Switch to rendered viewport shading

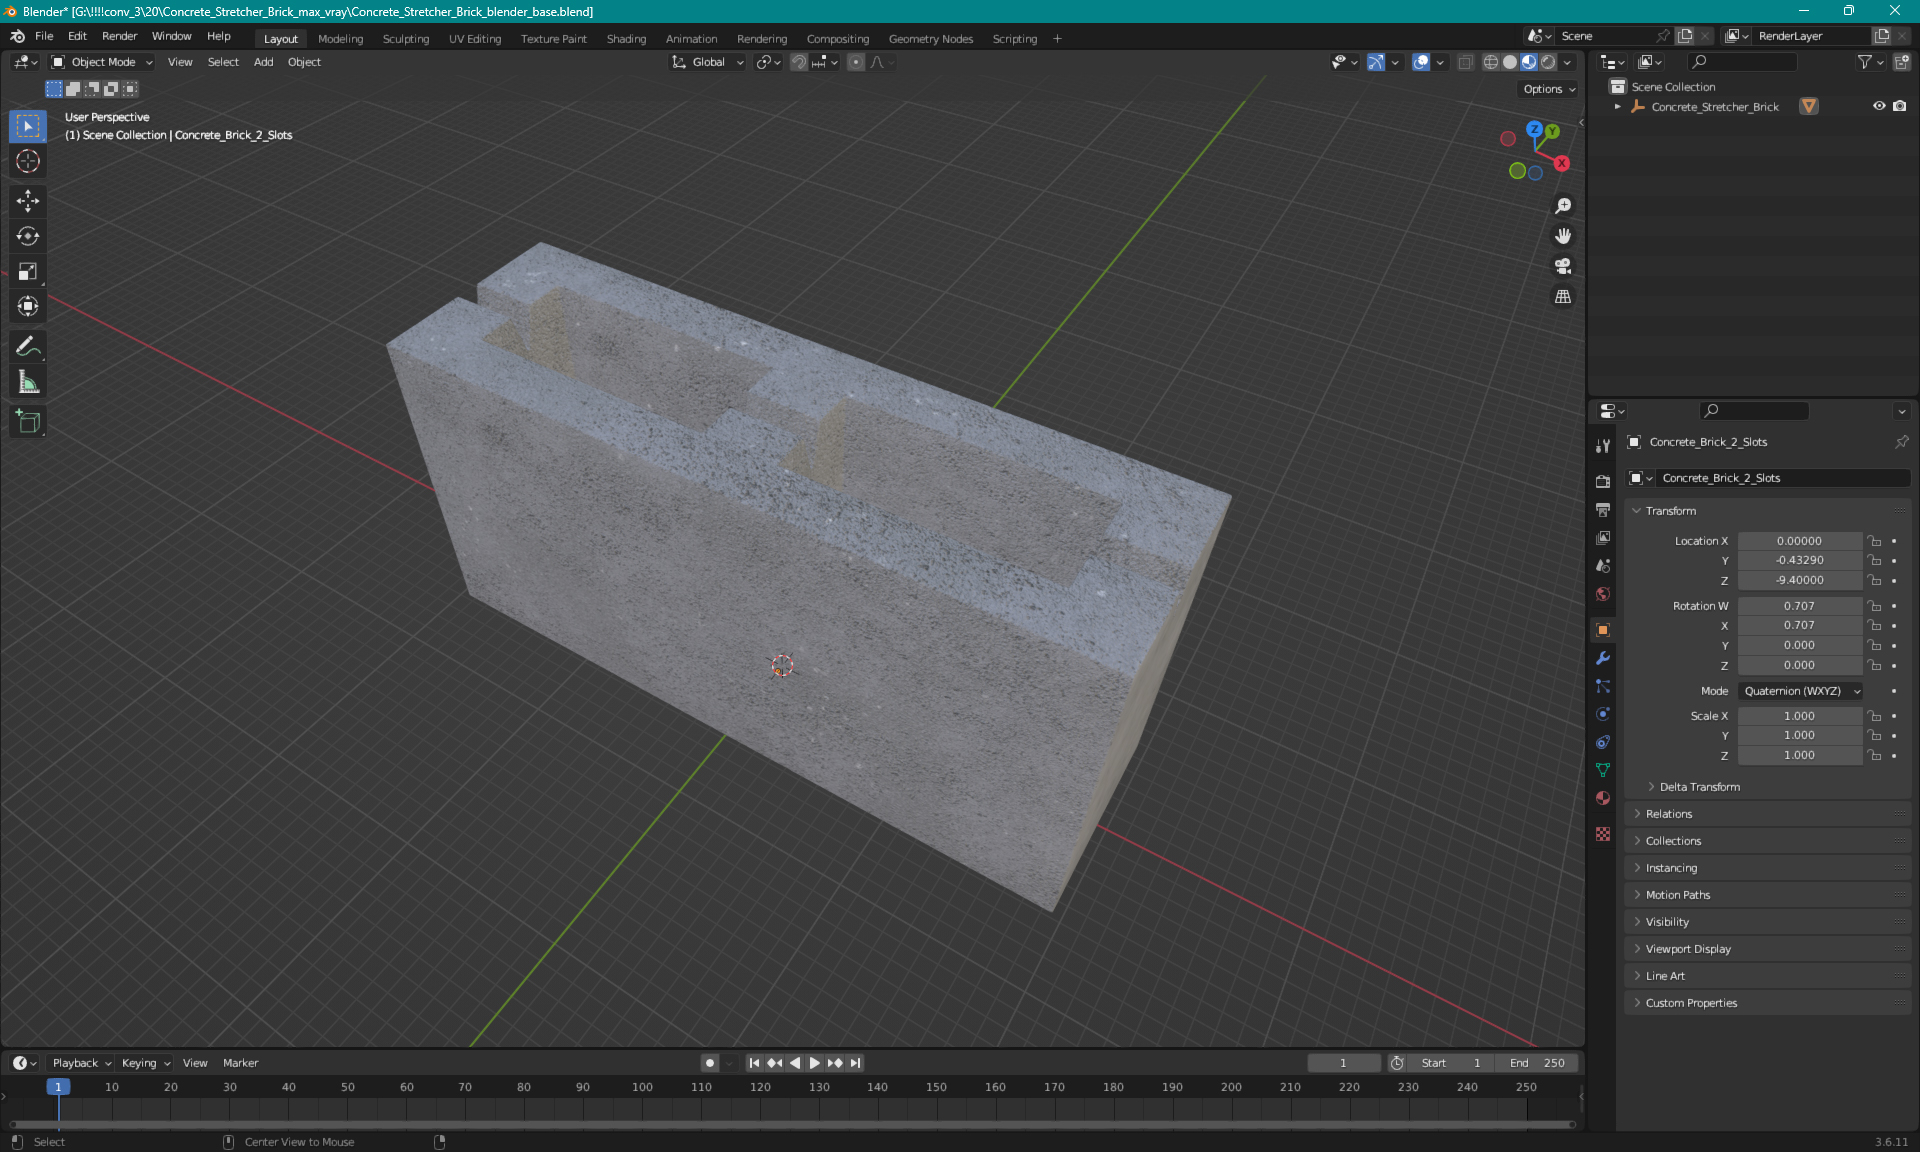[1548, 62]
